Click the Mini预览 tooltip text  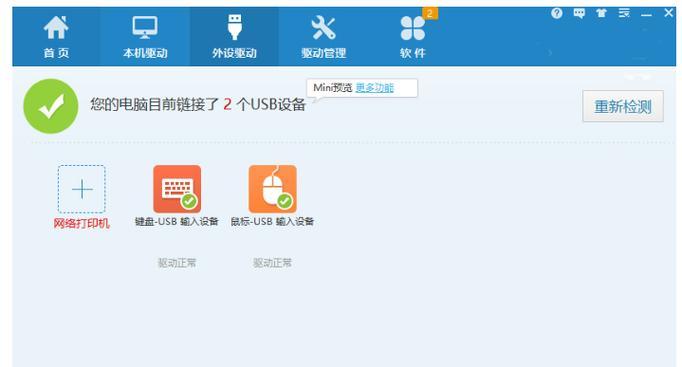point(332,88)
